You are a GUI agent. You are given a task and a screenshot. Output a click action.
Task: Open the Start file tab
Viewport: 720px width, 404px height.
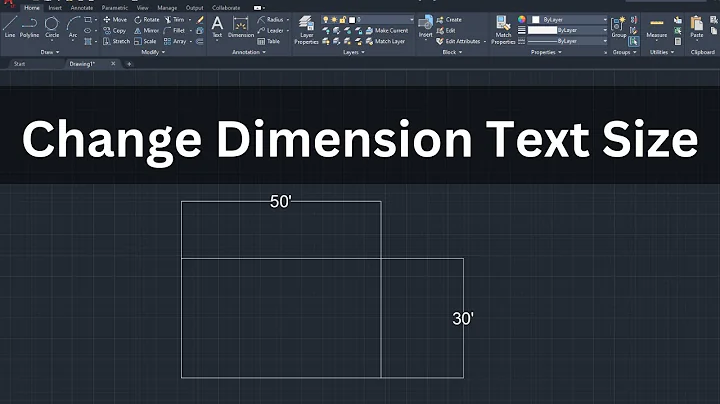(19, 64)
